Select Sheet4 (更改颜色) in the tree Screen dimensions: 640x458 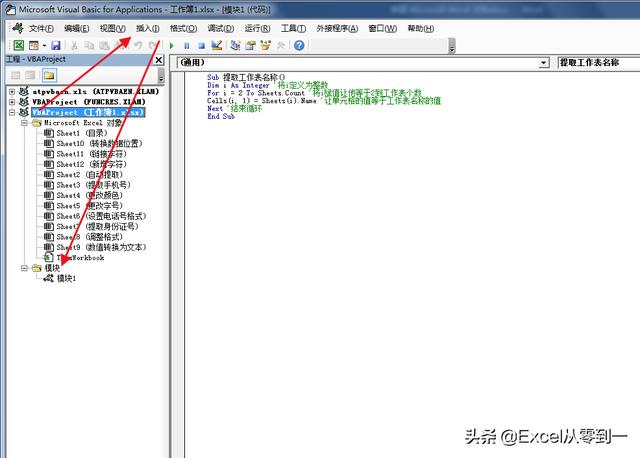(89, 195)
